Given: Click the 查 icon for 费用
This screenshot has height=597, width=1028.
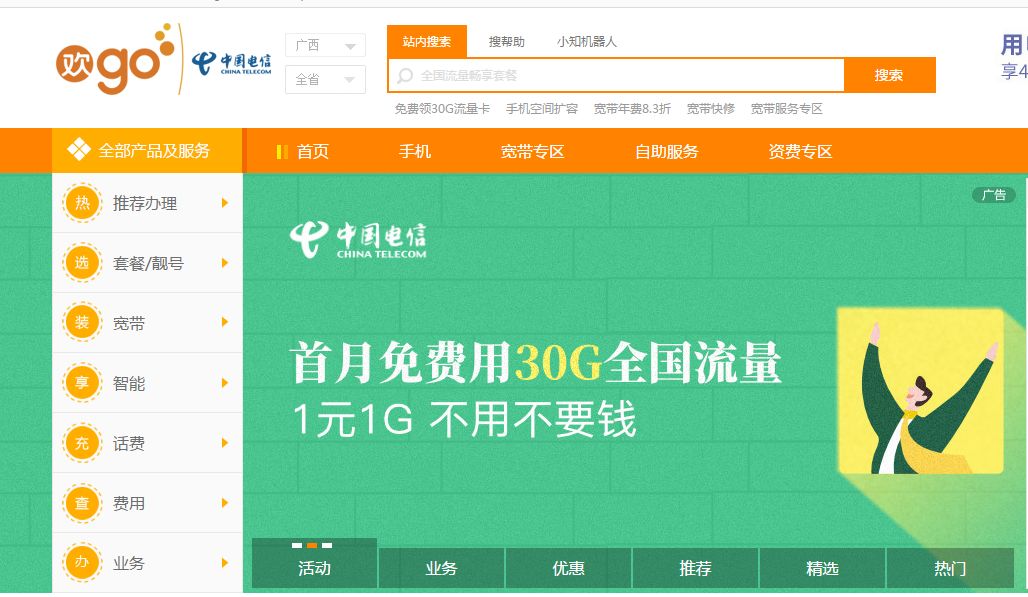Looking at the screenshot, I should click(x=82, y=503).
